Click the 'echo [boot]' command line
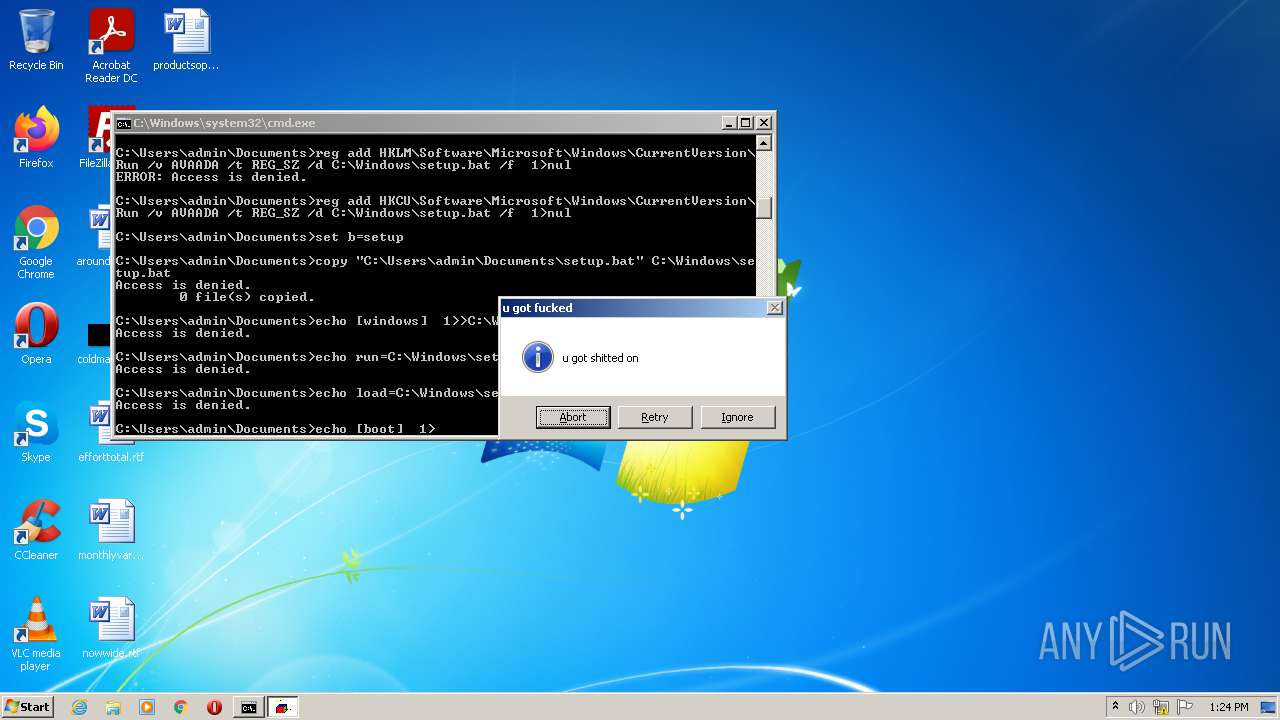 click(x=276, y=429)
